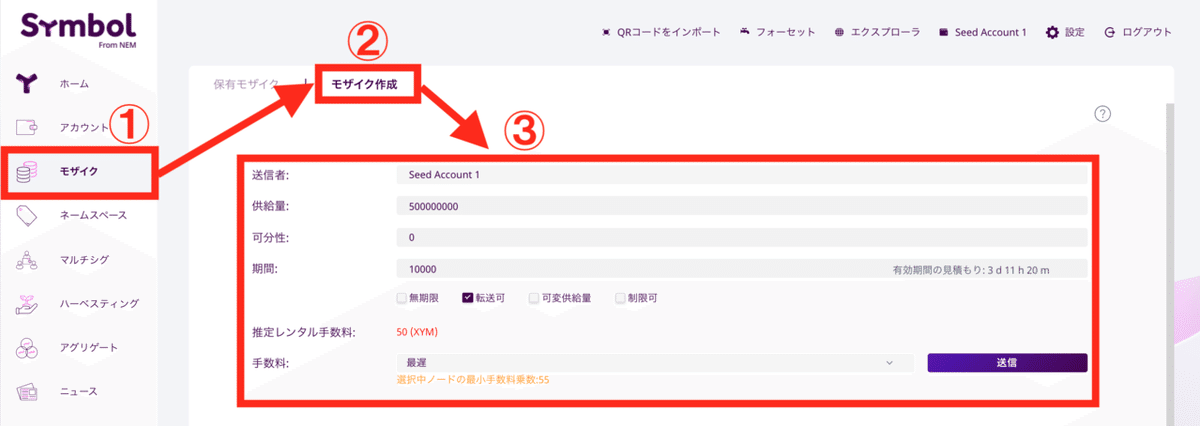Go to ハーベスティング in sidebar

point(99,303)
